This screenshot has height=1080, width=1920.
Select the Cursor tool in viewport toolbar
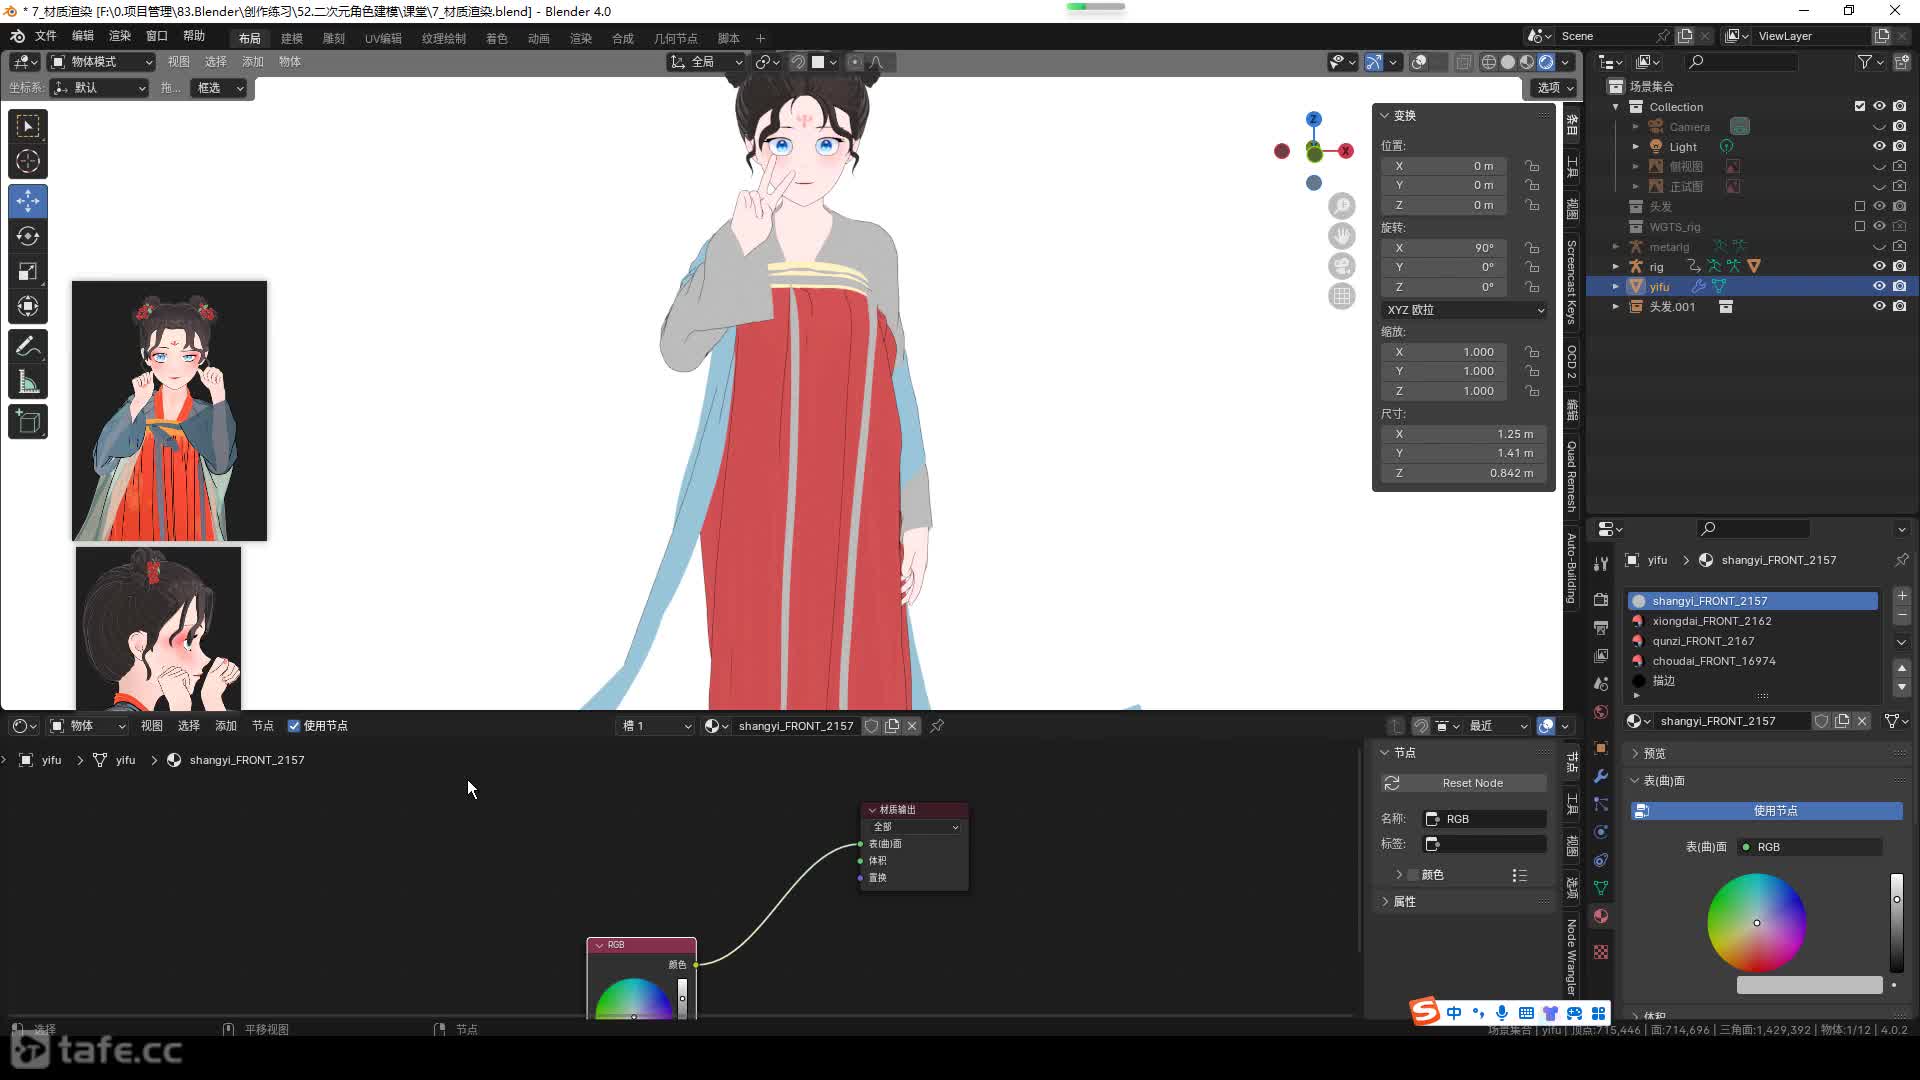(28, 161)
